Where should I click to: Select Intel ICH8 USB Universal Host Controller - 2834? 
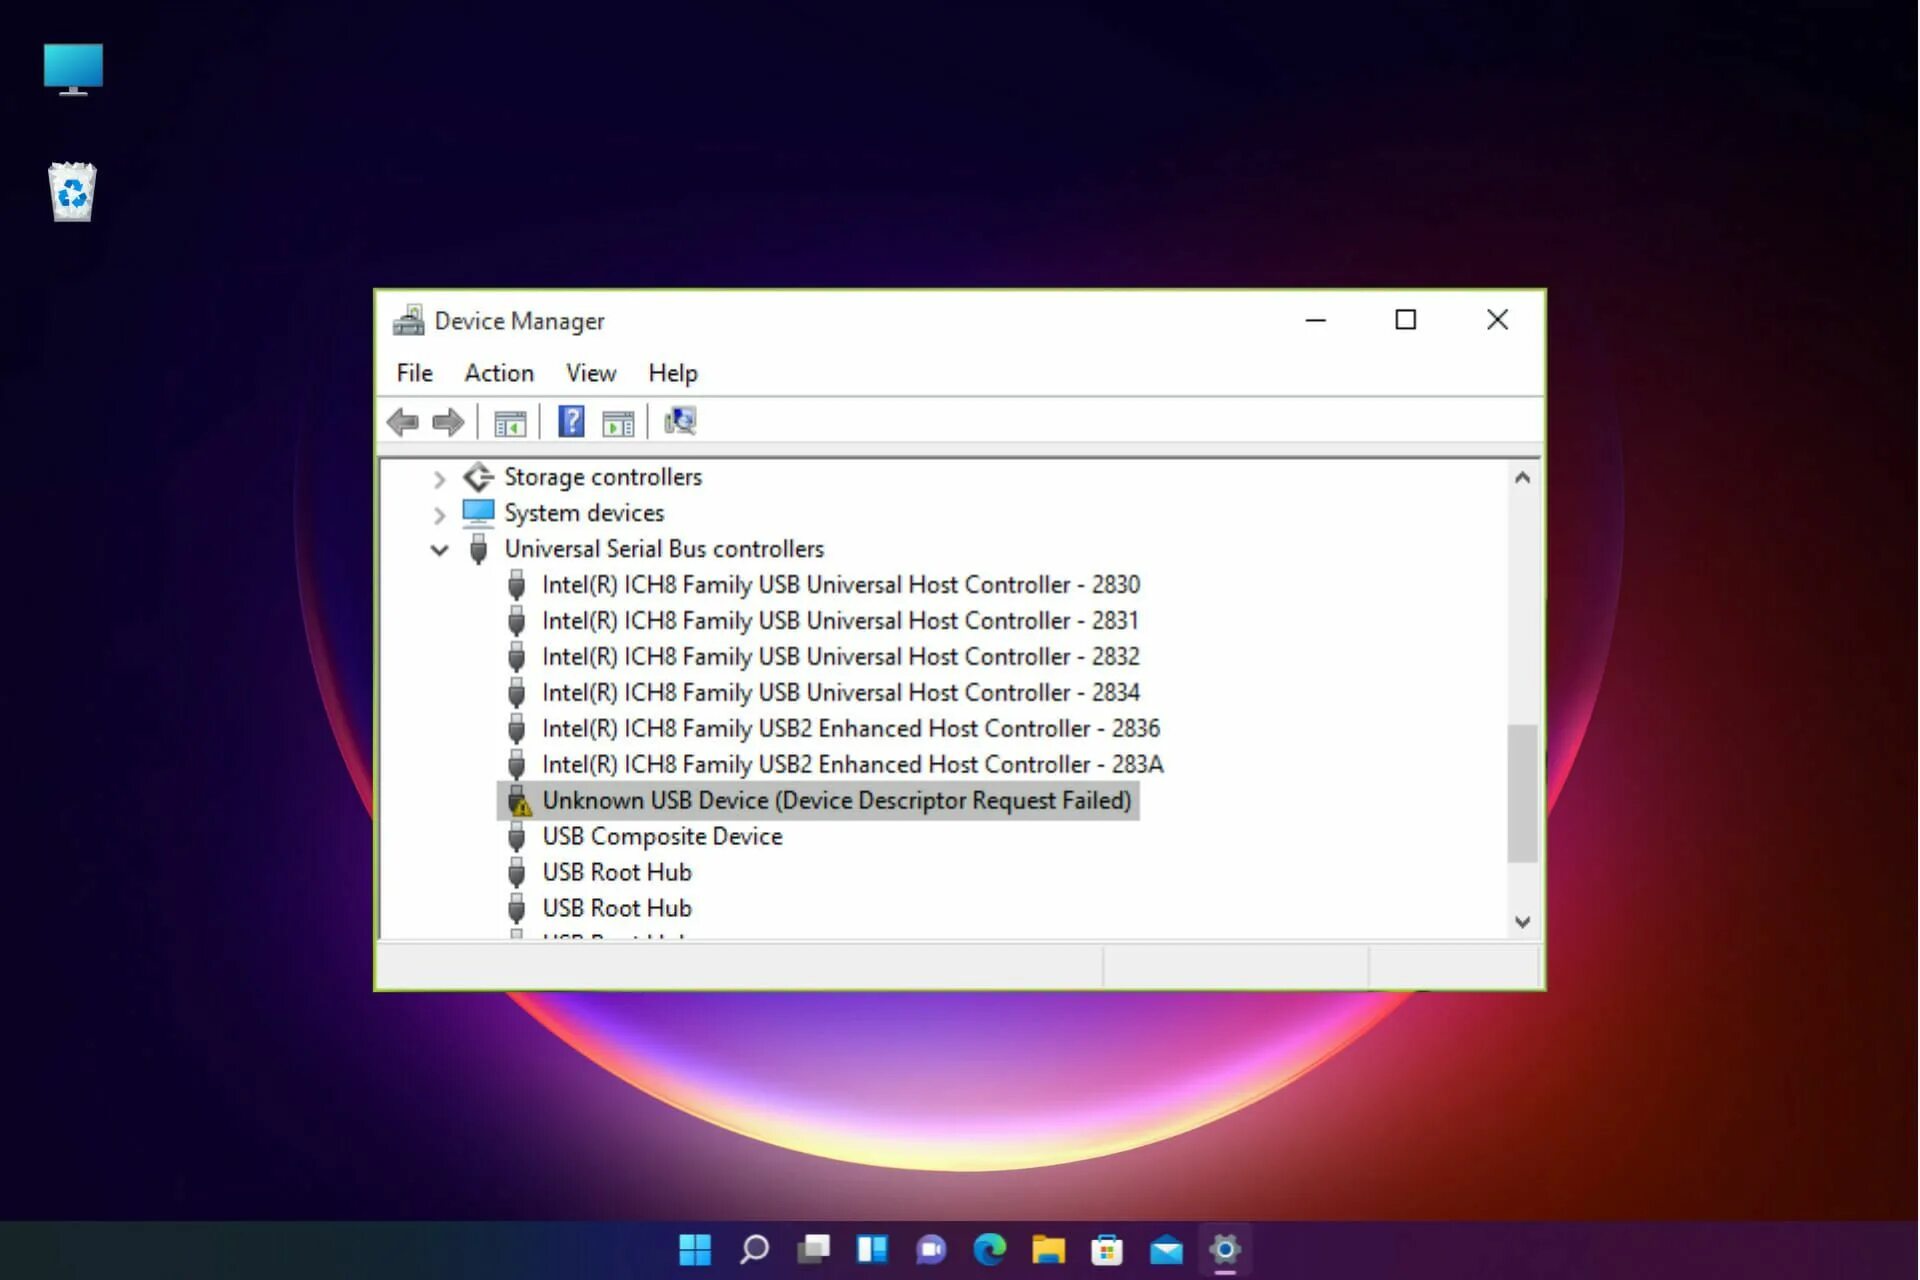point(841,693)
